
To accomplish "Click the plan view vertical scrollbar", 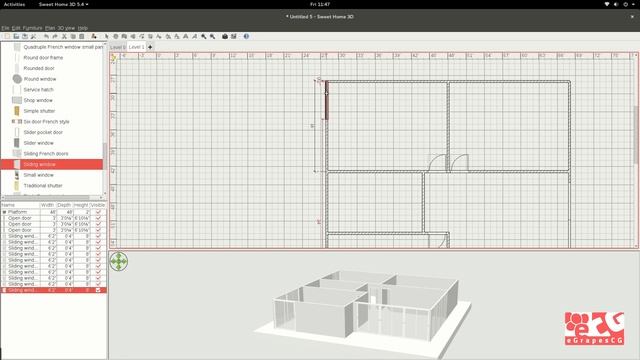I will click(636, 135).
